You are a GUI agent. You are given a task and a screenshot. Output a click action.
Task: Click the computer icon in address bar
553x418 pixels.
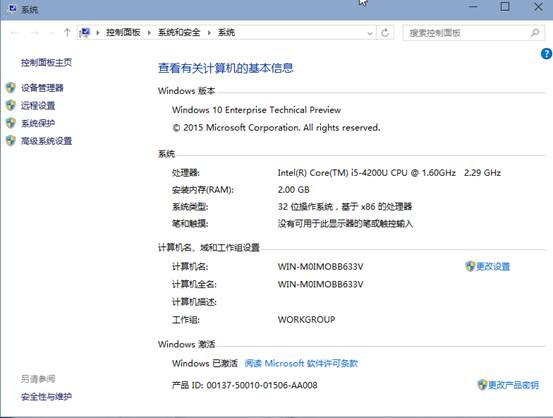[x=85, y=33]
